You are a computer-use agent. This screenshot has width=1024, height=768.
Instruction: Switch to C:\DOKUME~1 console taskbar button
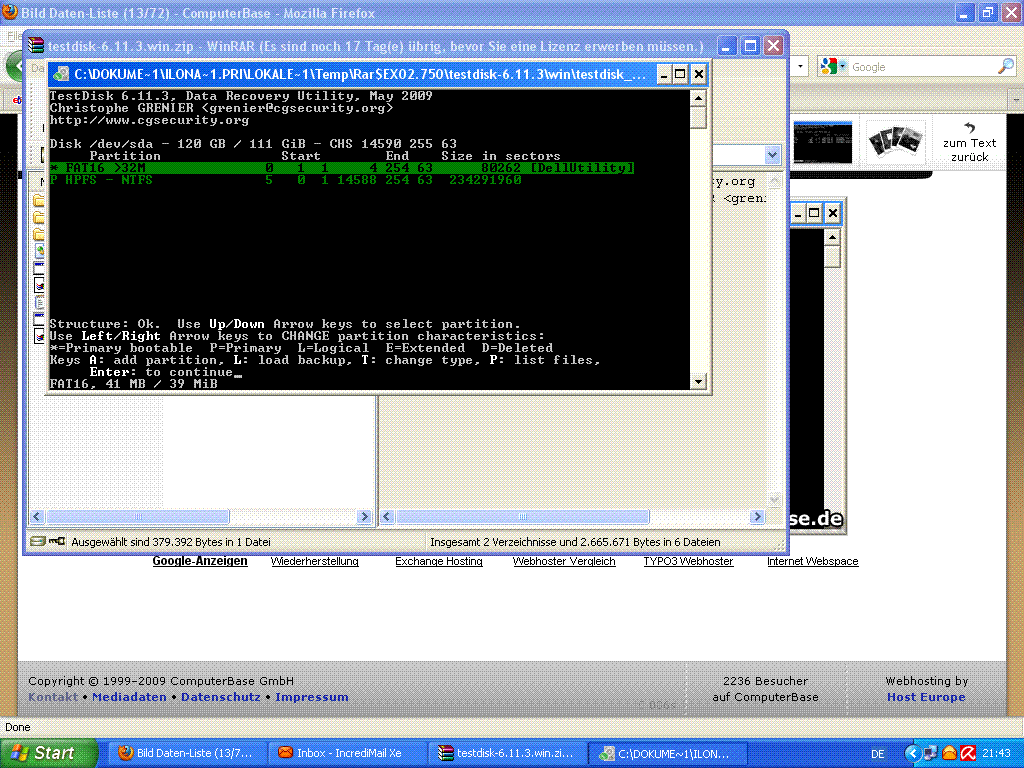coord(666,754)
